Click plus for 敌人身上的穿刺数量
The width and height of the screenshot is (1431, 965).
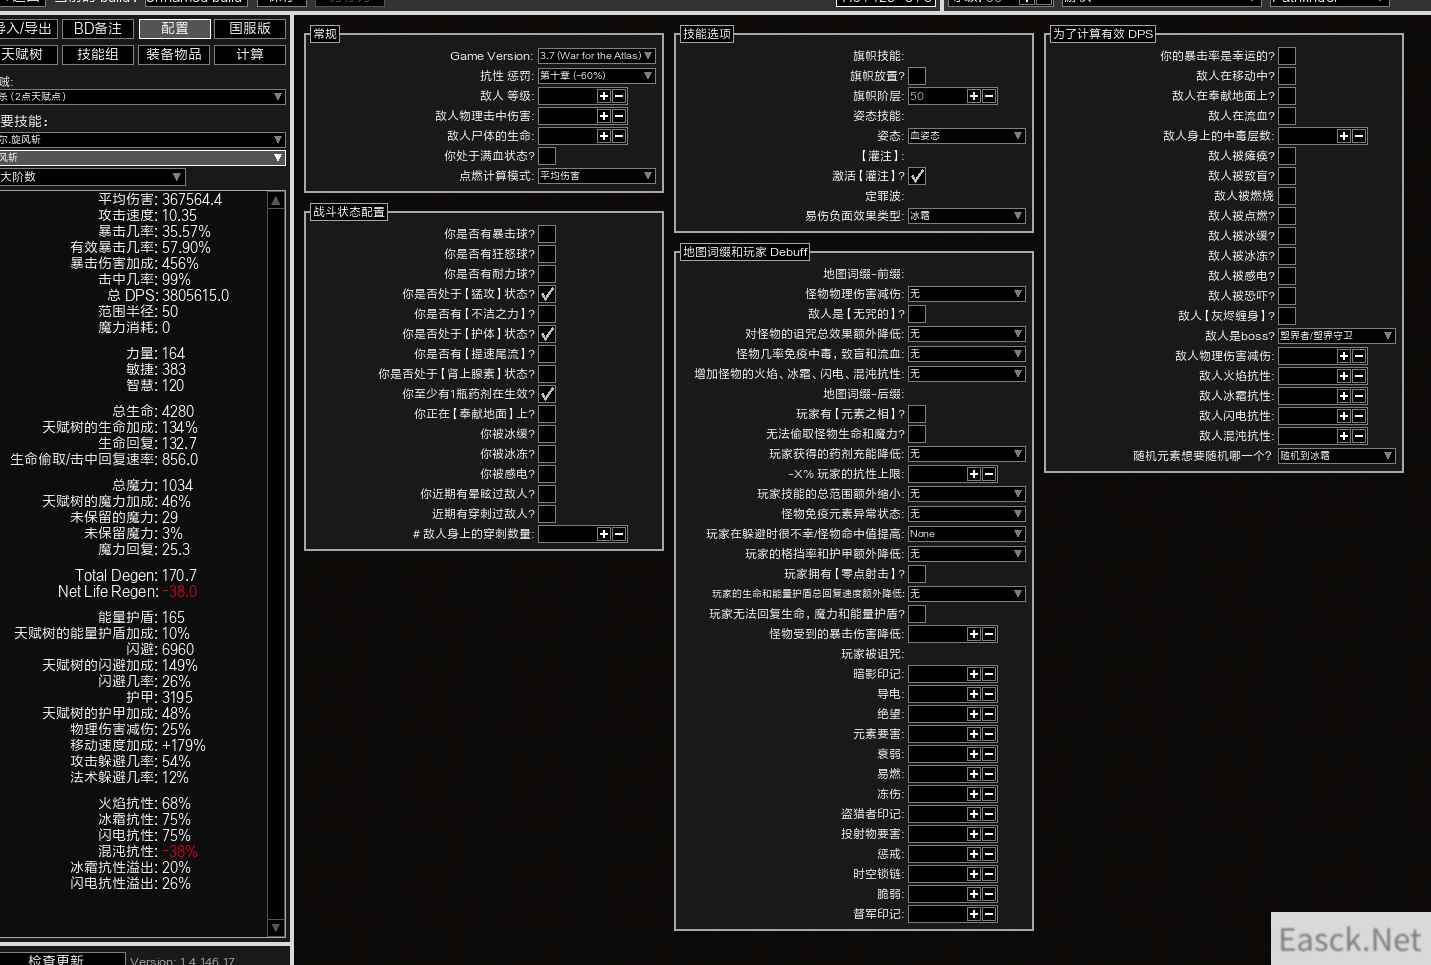pos(604,534)
